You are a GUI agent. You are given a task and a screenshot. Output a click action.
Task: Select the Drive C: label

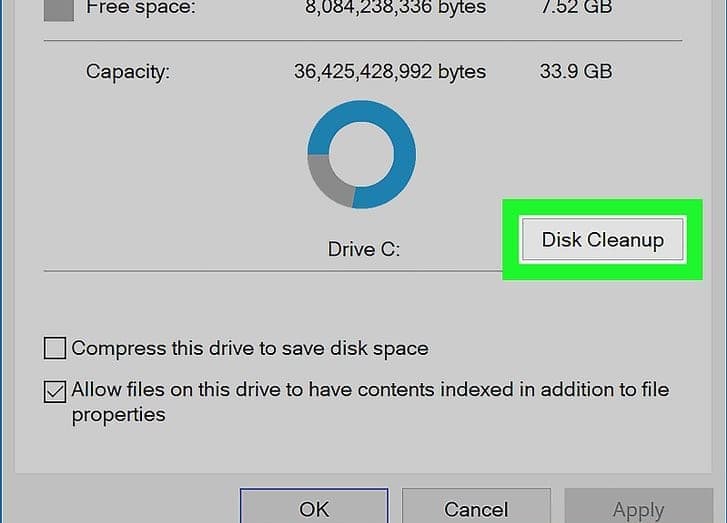coord(364,248)
